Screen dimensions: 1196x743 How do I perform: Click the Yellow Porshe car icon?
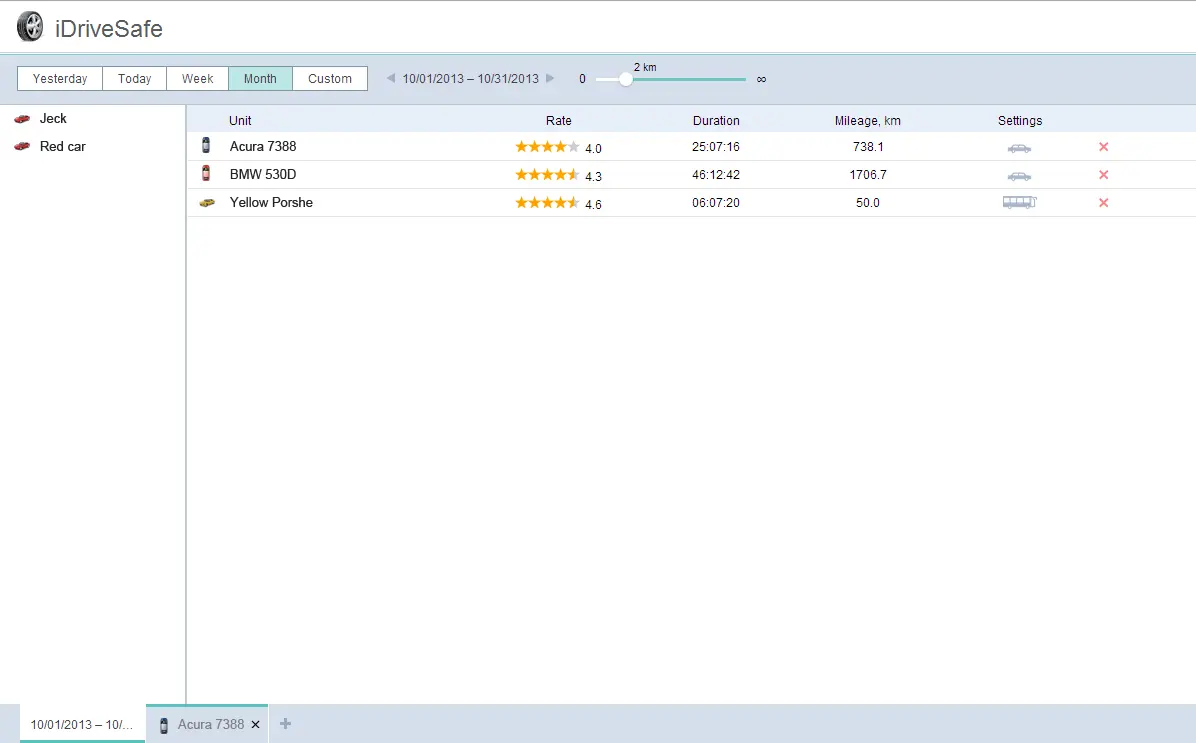(207, 203)
